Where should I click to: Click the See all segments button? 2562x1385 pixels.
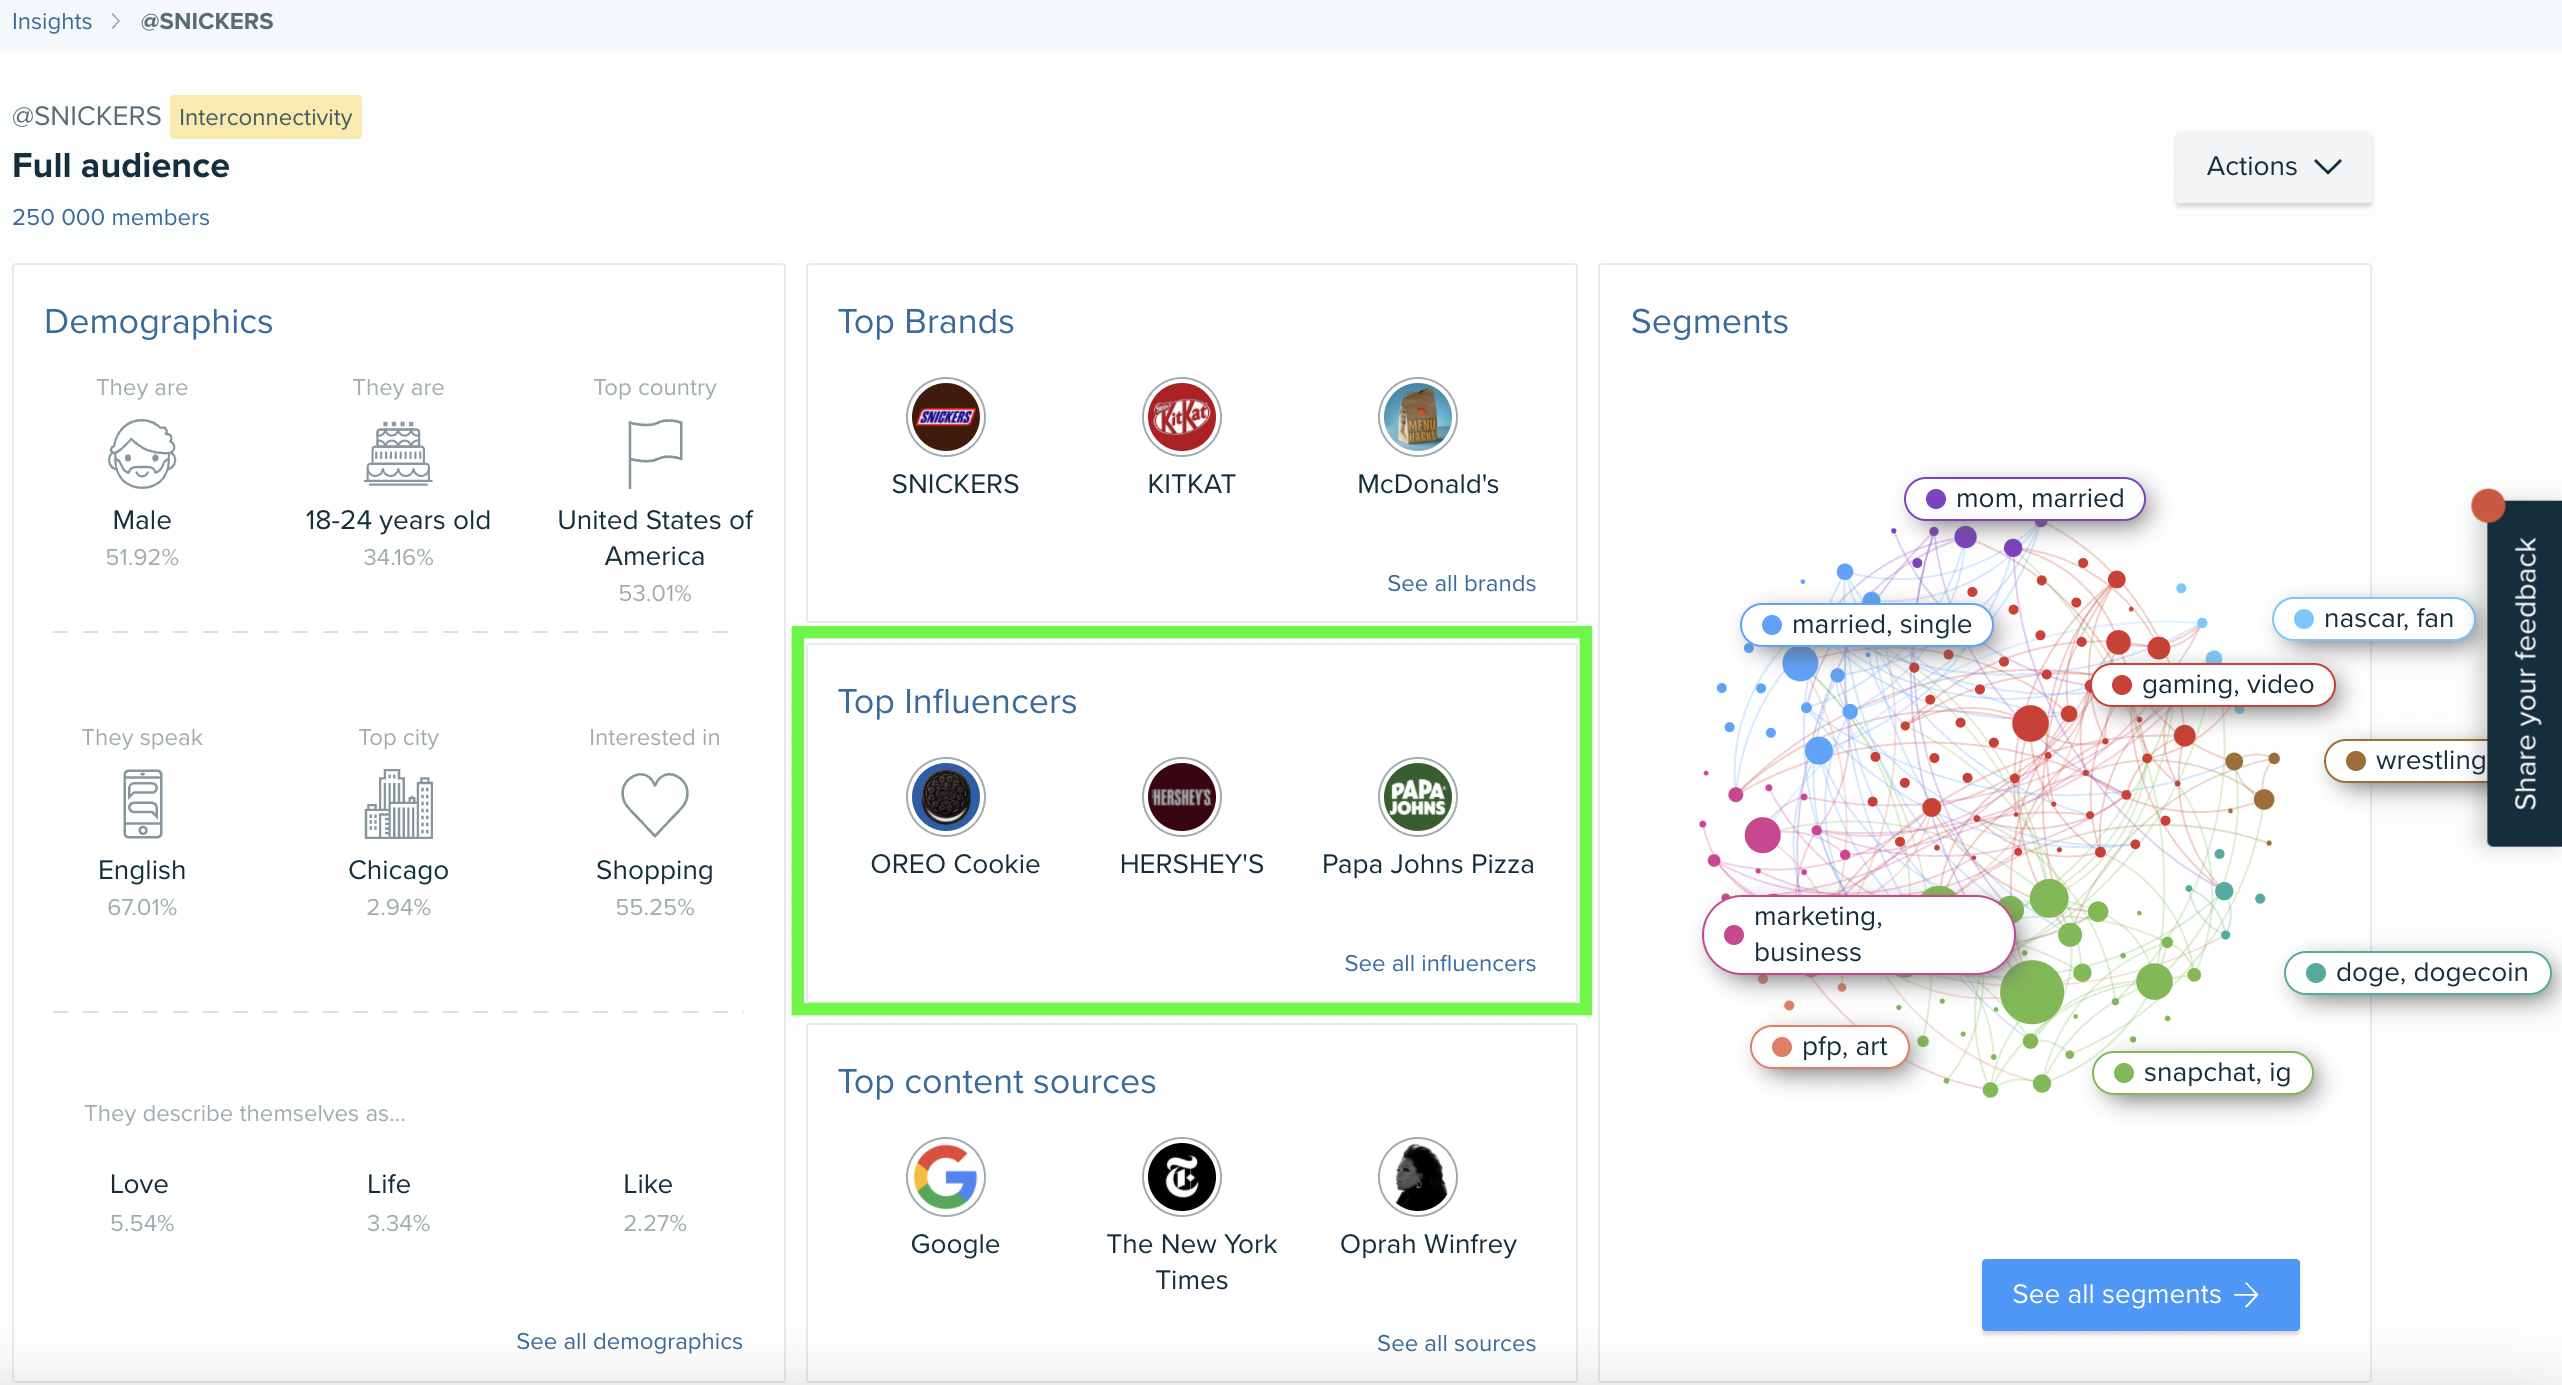[x=2140, y=1295]
